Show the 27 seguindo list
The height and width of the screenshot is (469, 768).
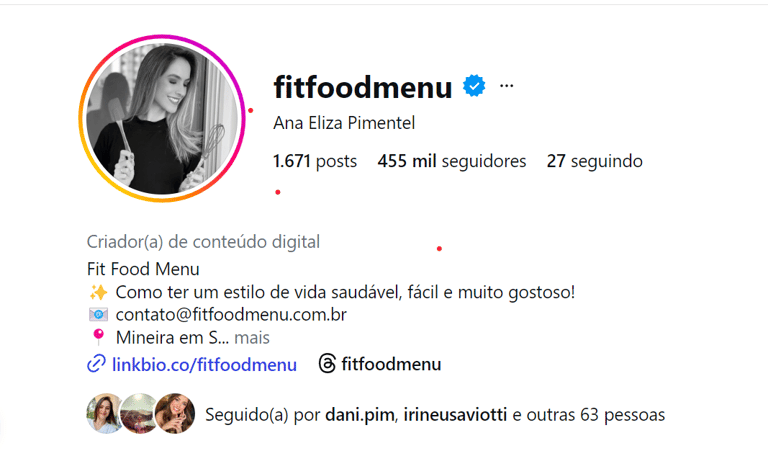[595, 161]
